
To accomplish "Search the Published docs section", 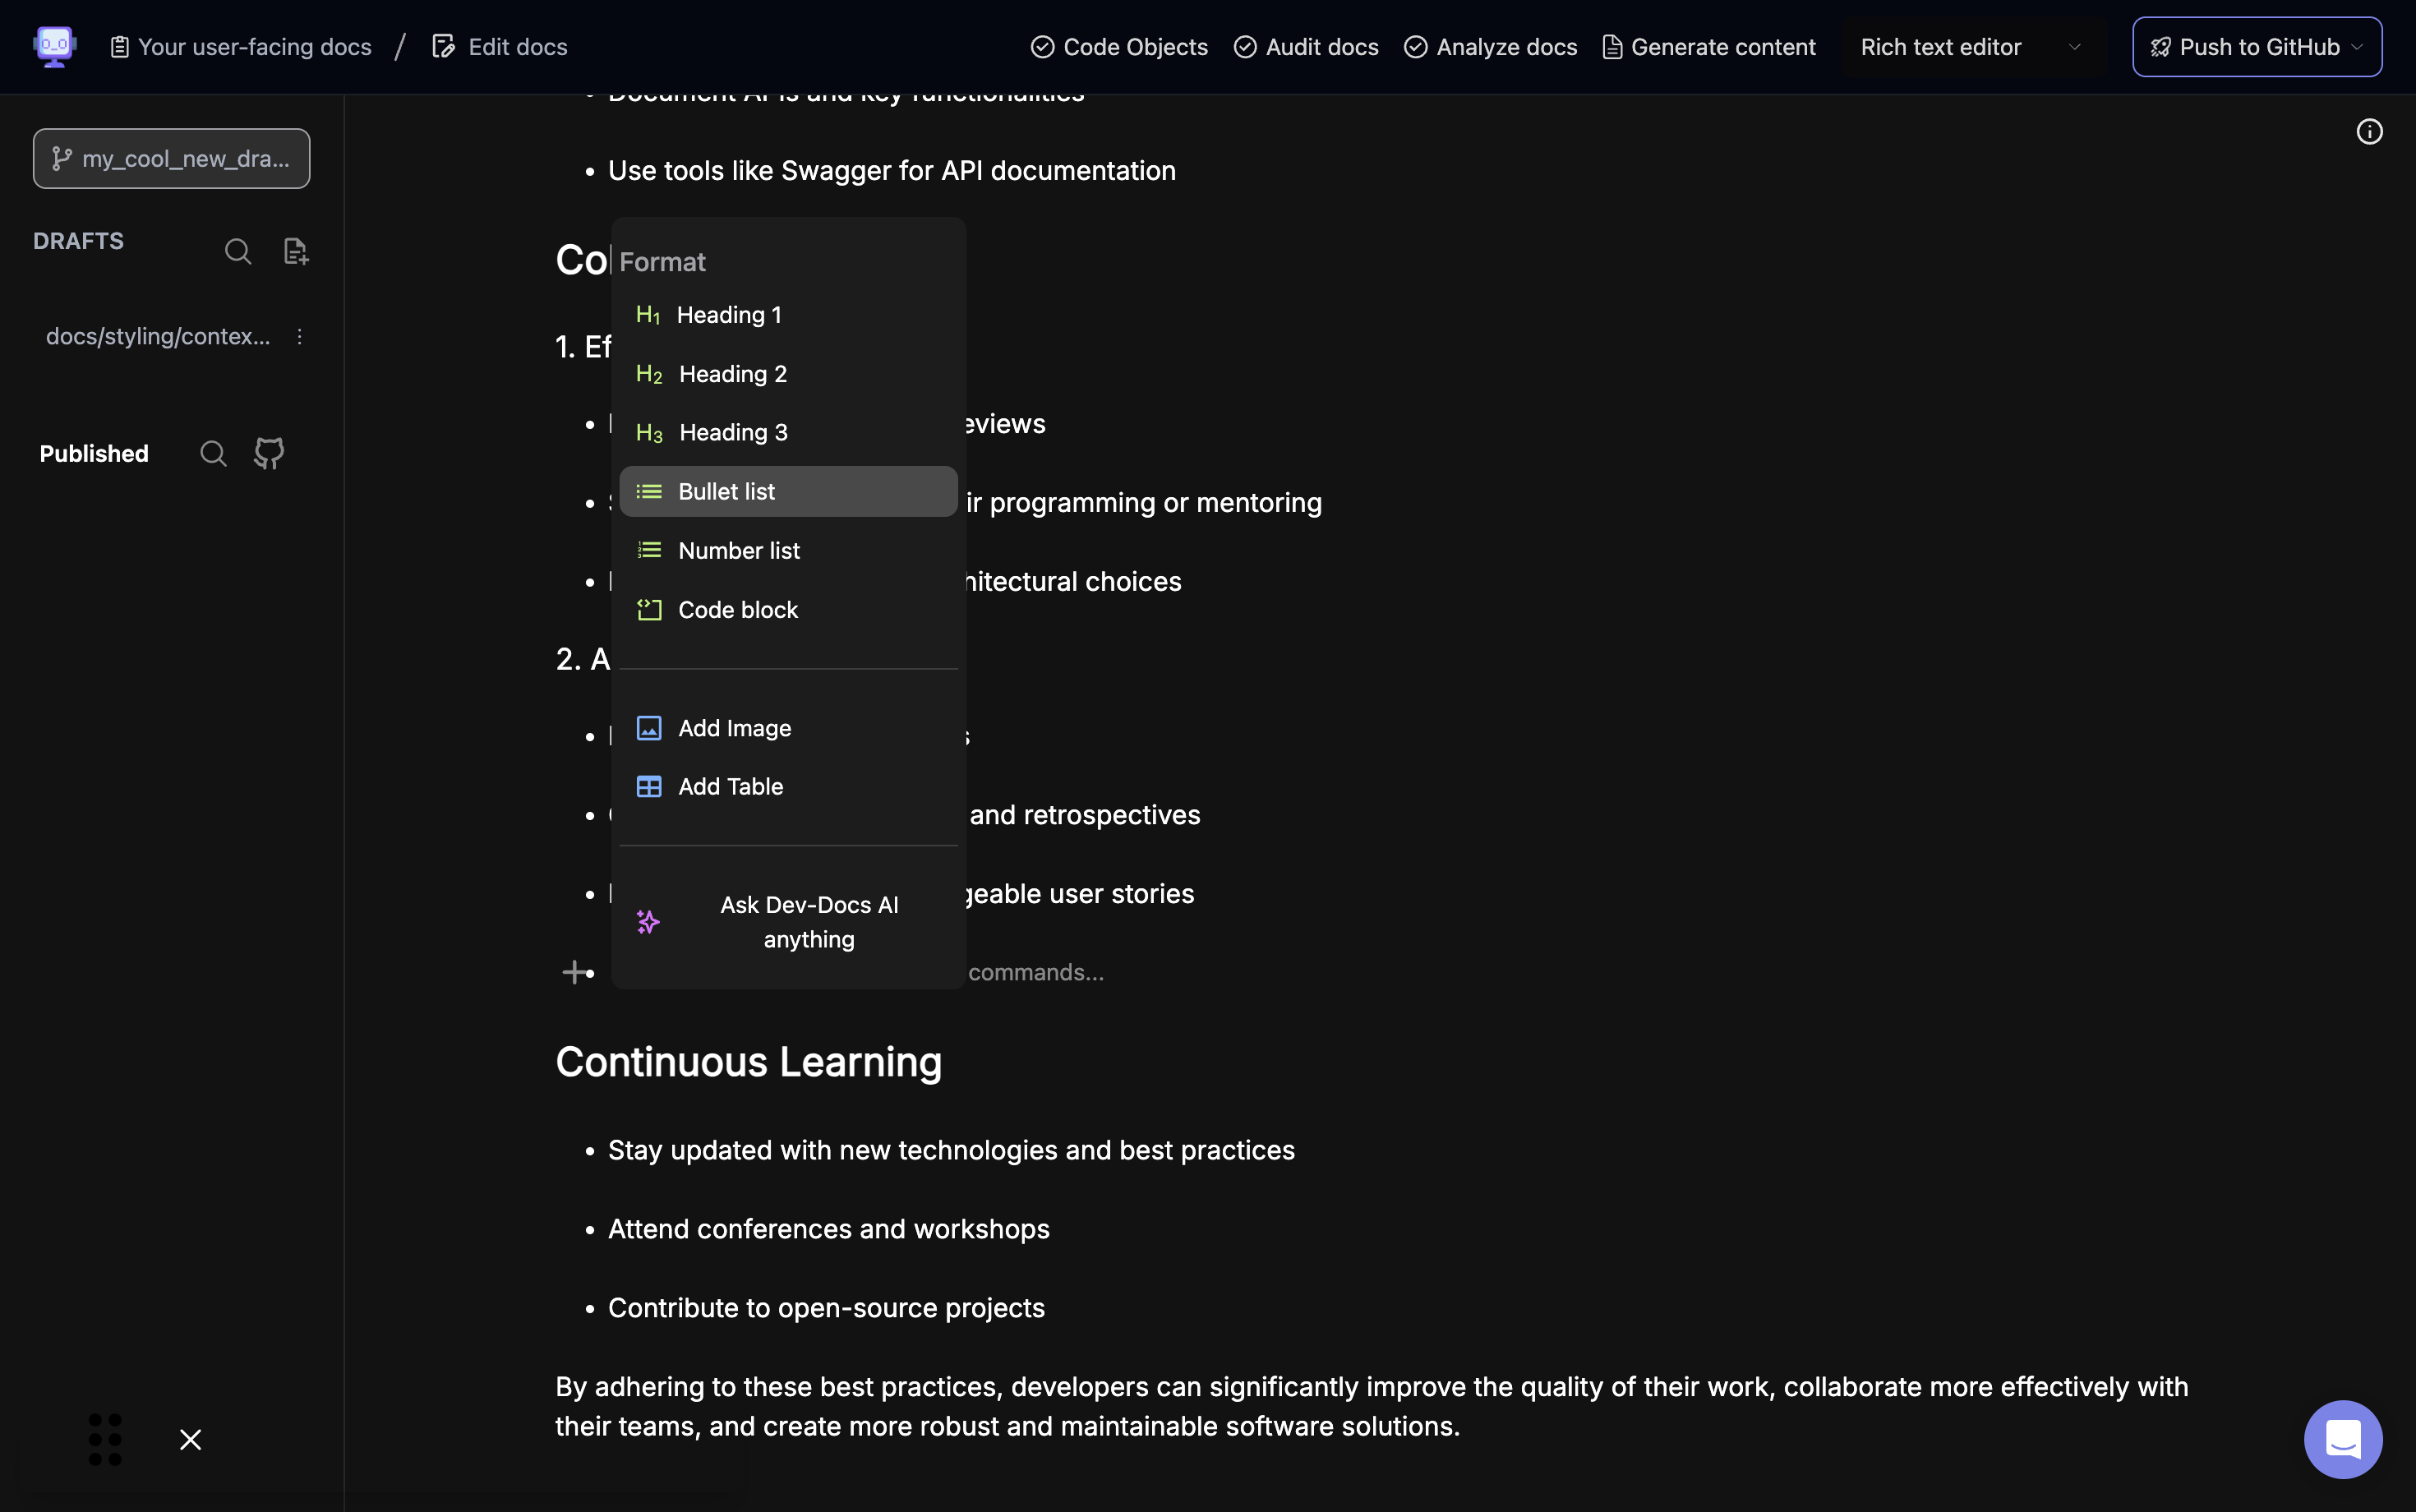I will [x=213, y=454].
